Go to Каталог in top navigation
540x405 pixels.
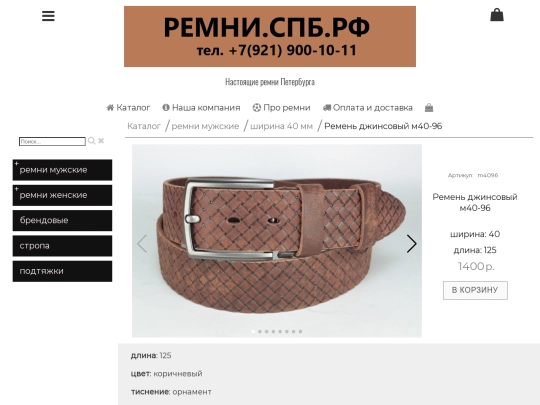coord(128,108)
